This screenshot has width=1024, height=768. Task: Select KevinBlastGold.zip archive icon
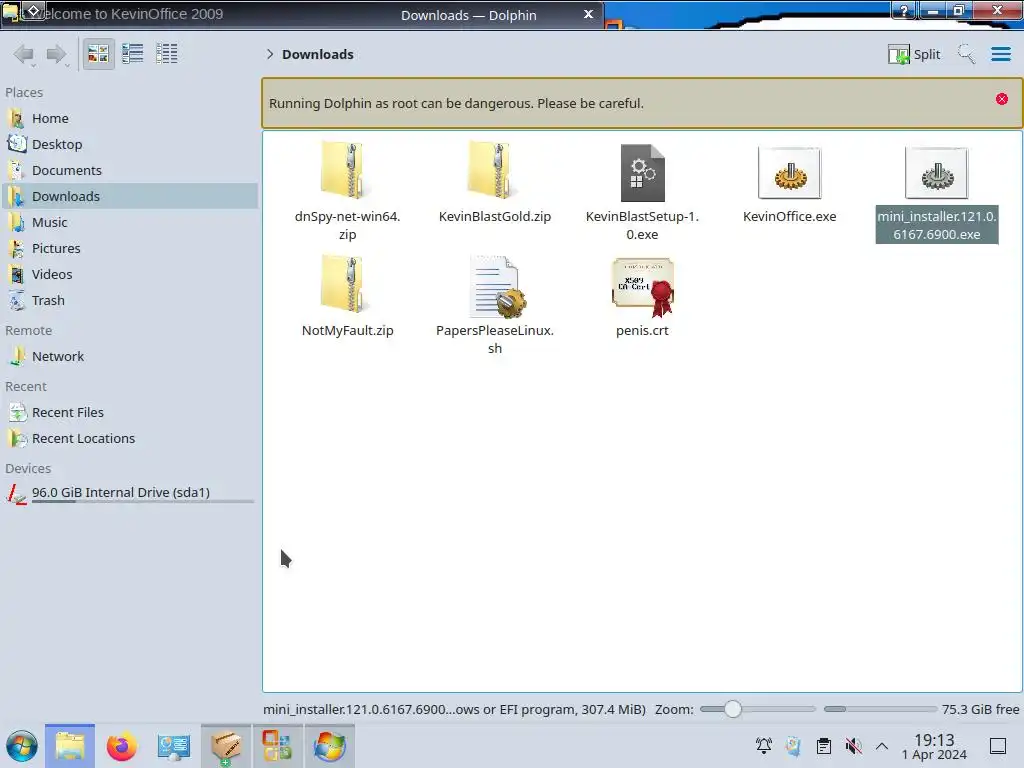pos(494,171)
